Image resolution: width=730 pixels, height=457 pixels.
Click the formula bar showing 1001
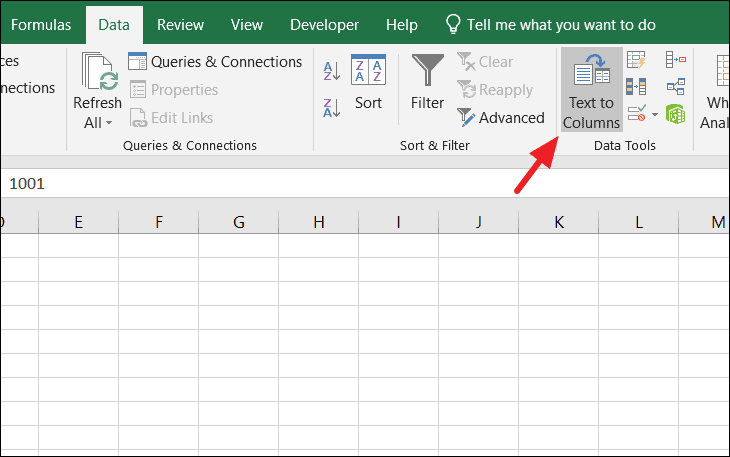pos(365,183)
